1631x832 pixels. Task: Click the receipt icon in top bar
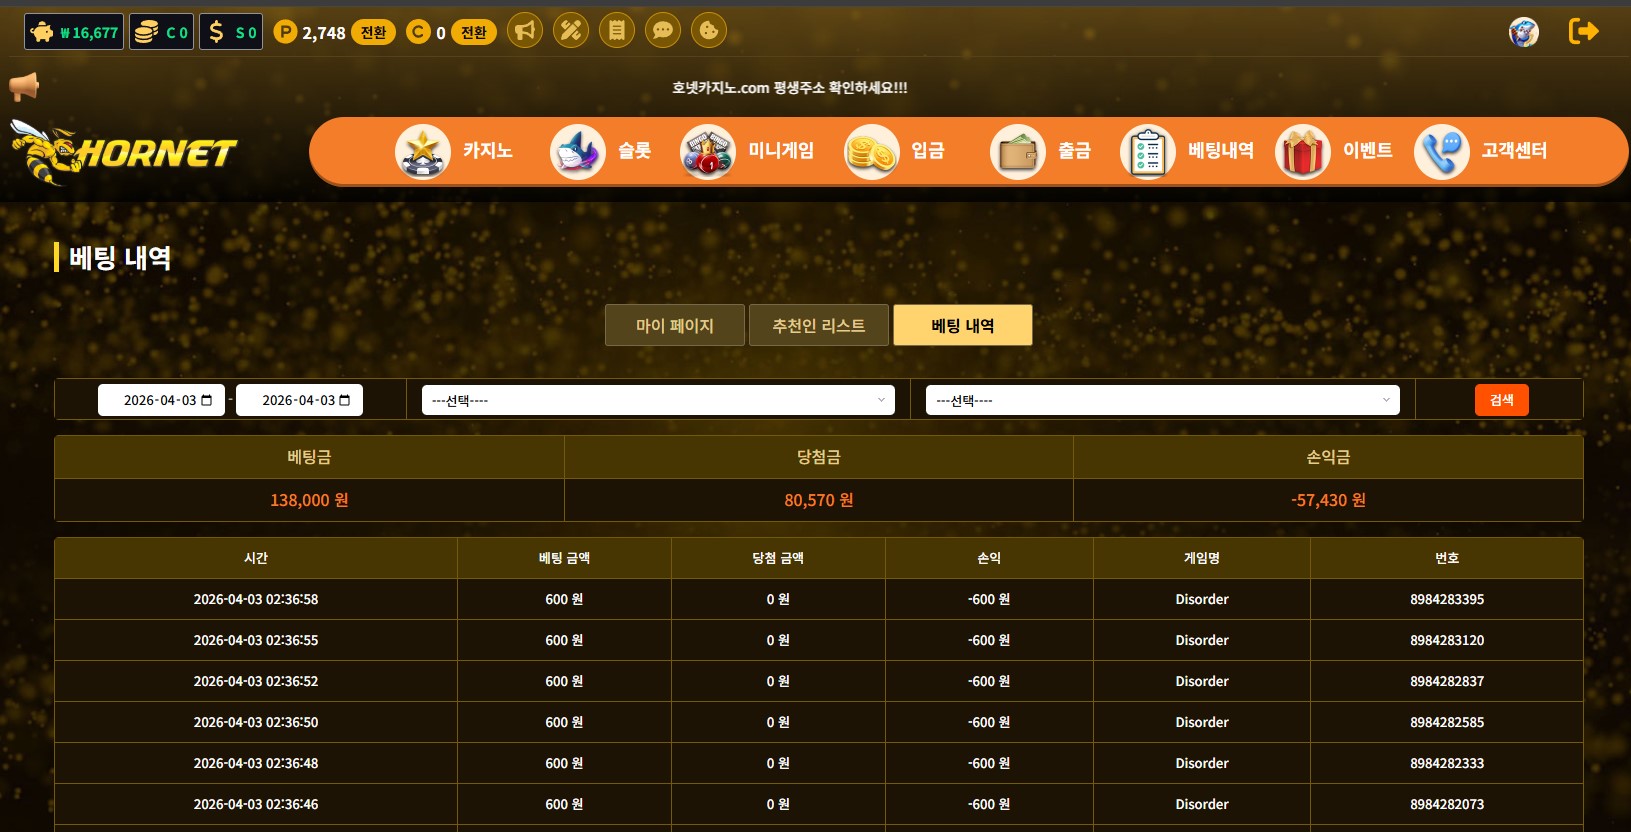617,31
